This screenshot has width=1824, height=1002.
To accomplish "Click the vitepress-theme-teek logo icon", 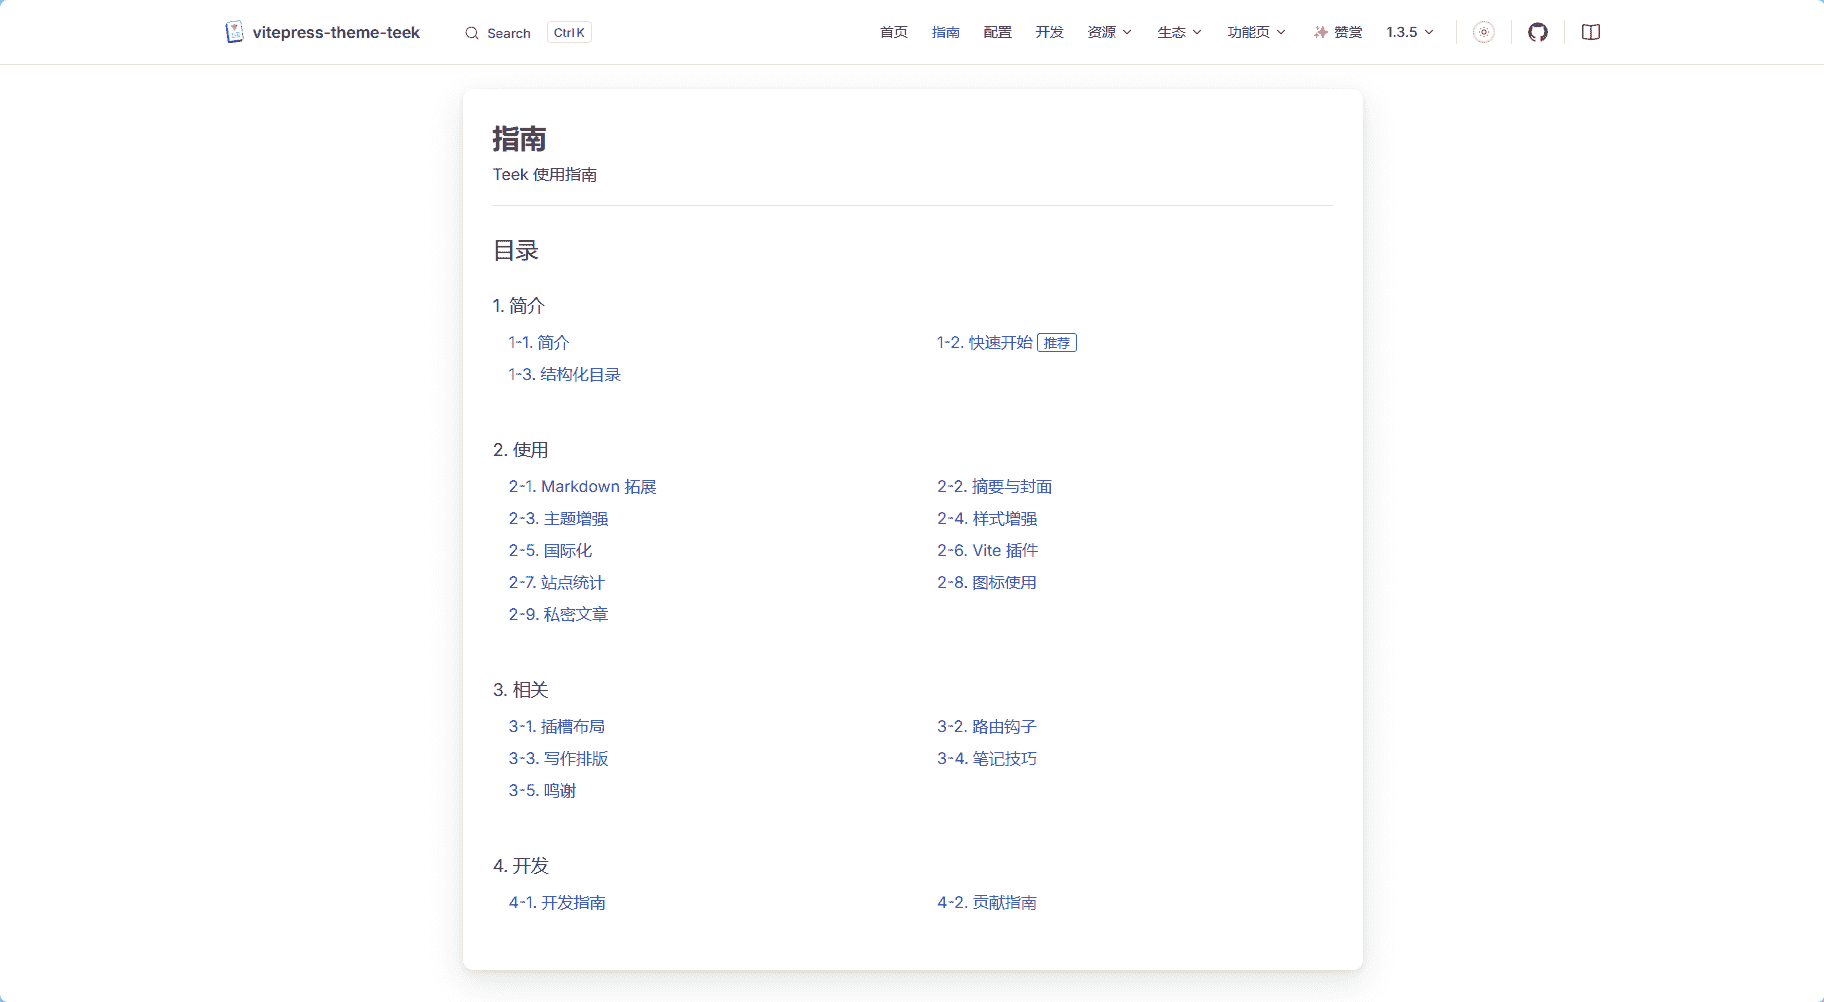I will coord(234,31).
